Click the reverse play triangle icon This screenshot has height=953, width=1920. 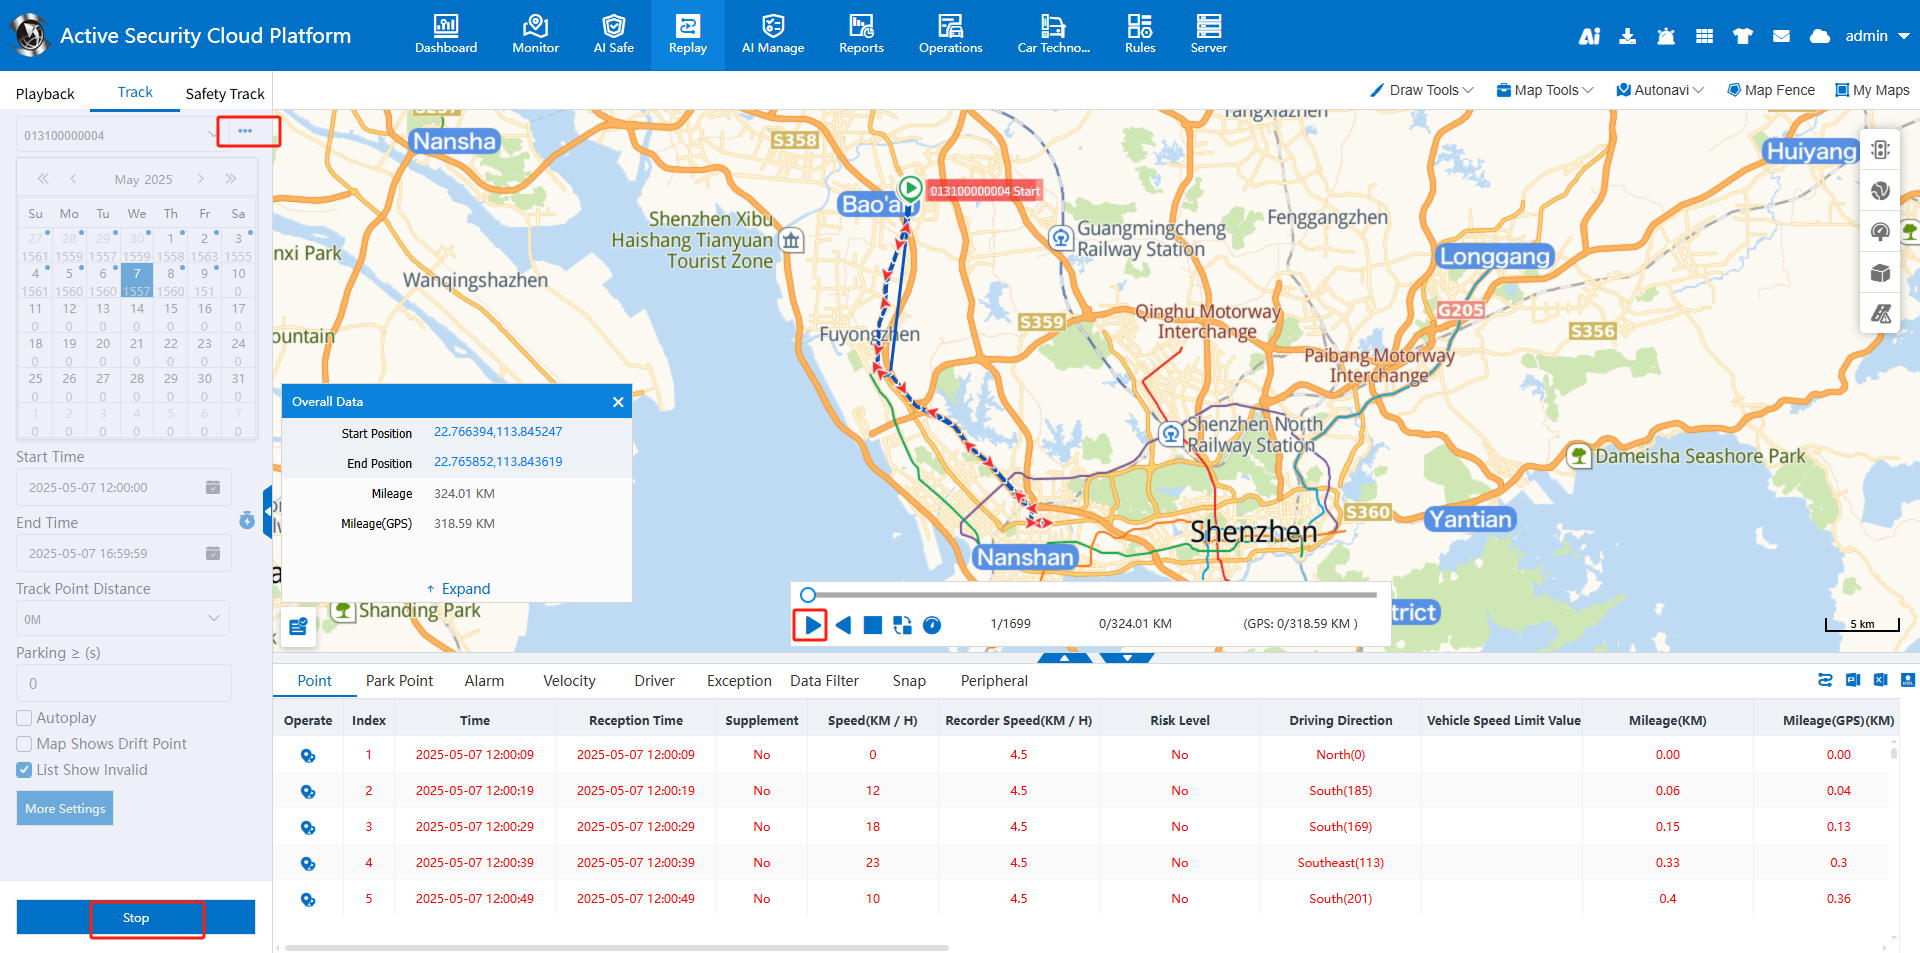tap(843, 625)
